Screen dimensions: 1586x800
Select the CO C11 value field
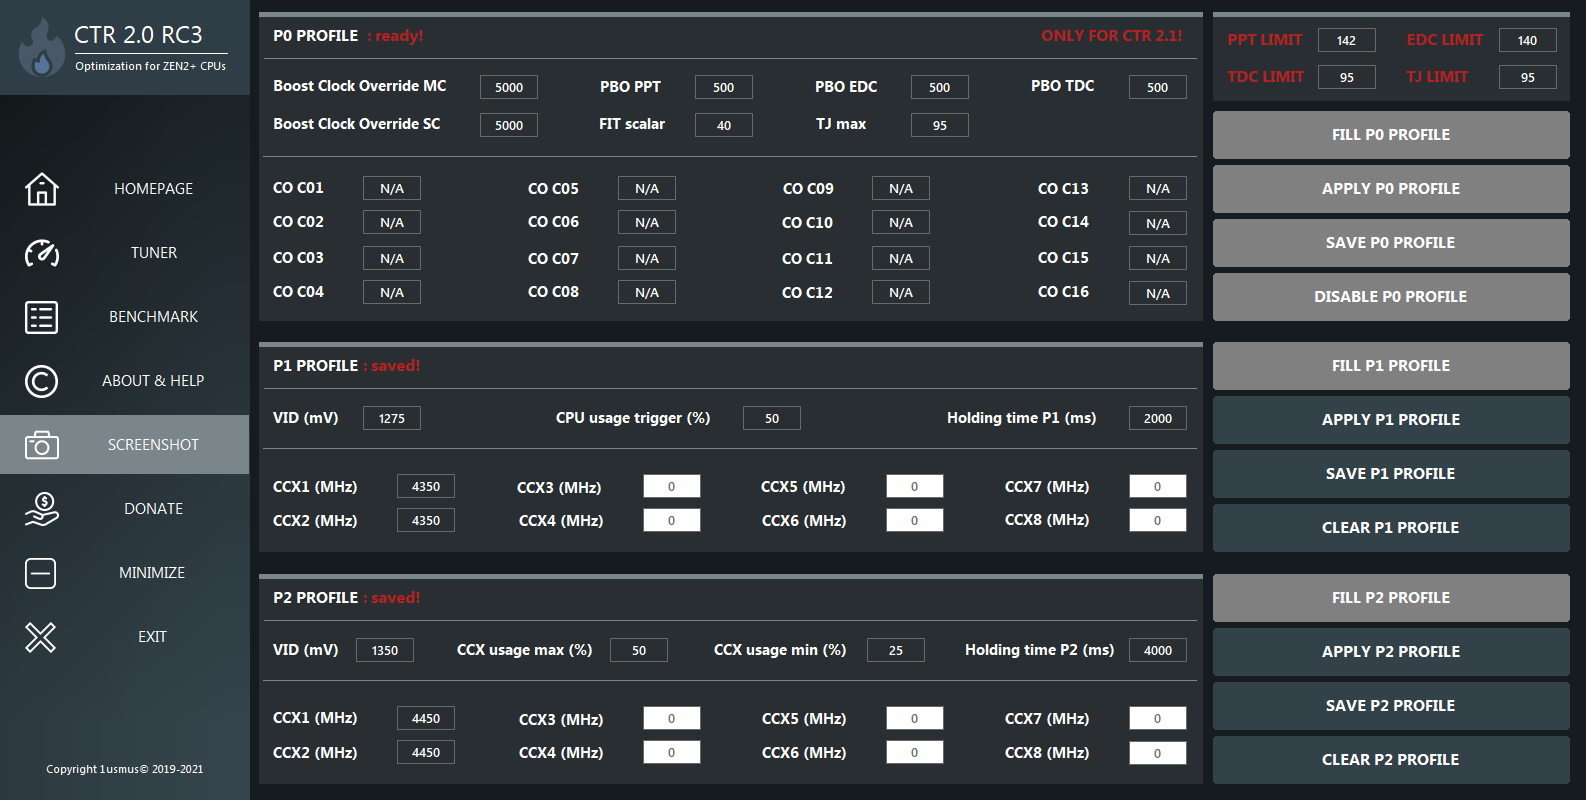[901, 258]
